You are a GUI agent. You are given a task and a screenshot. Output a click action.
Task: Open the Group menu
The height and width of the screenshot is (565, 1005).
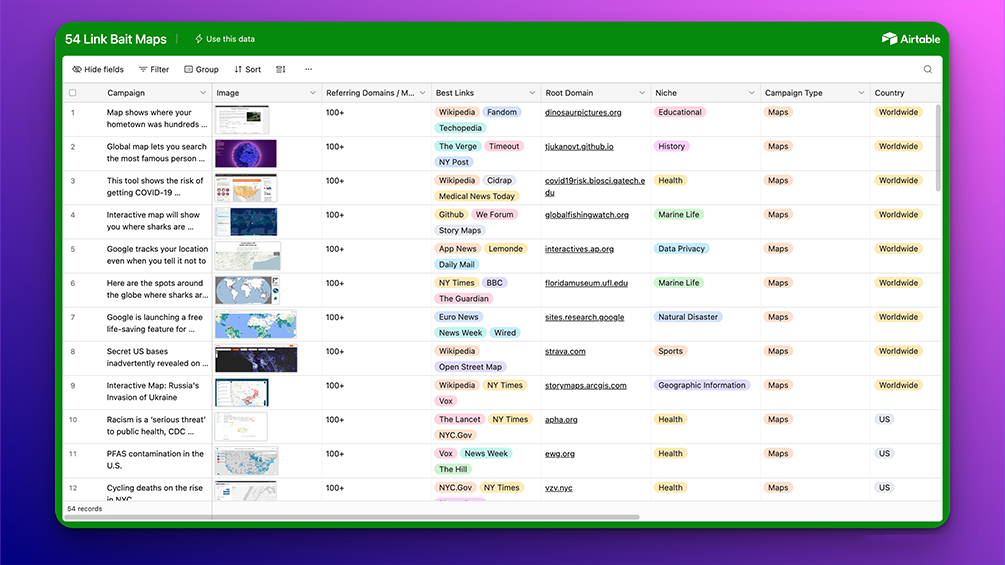pos(201,69)
